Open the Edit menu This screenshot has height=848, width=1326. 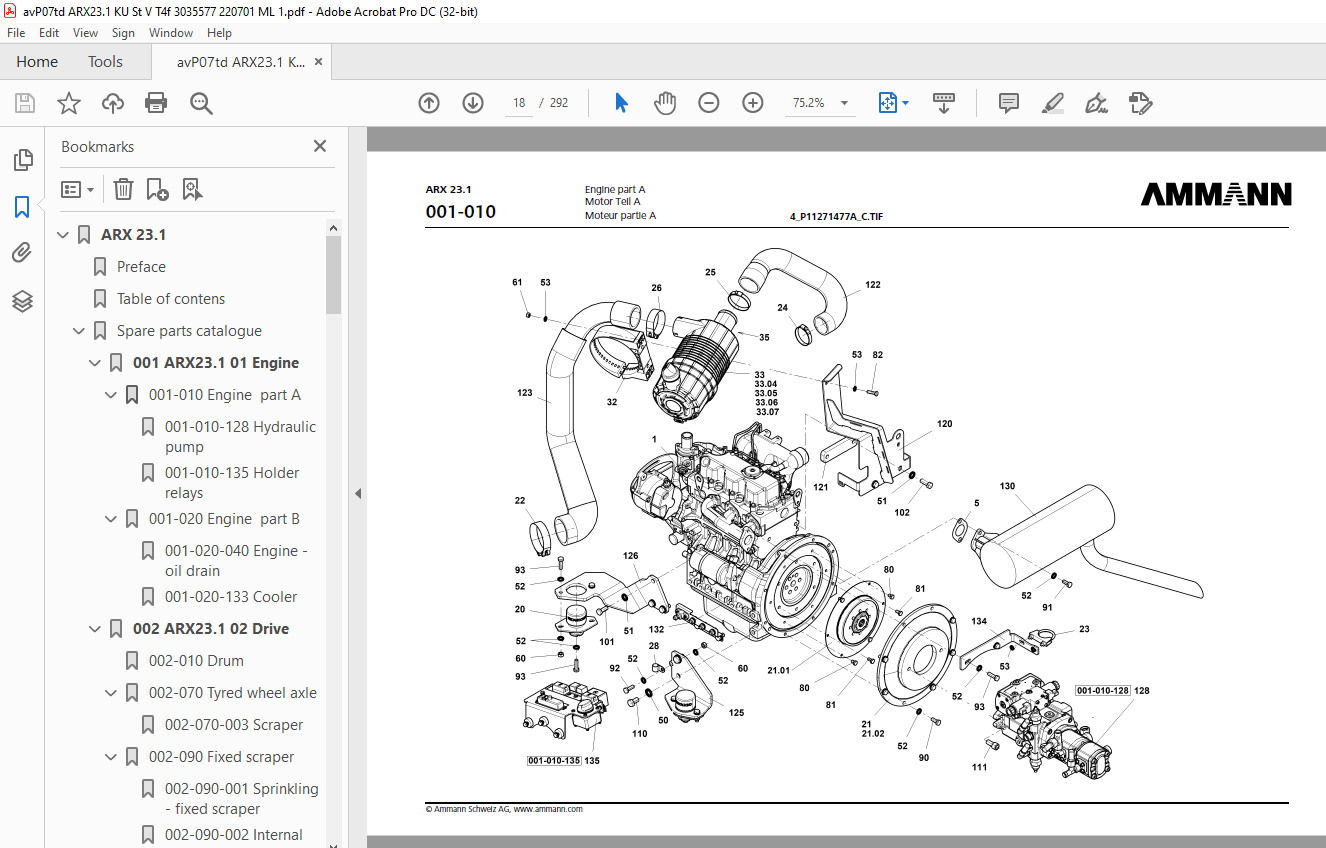click(x=49, y=33)
